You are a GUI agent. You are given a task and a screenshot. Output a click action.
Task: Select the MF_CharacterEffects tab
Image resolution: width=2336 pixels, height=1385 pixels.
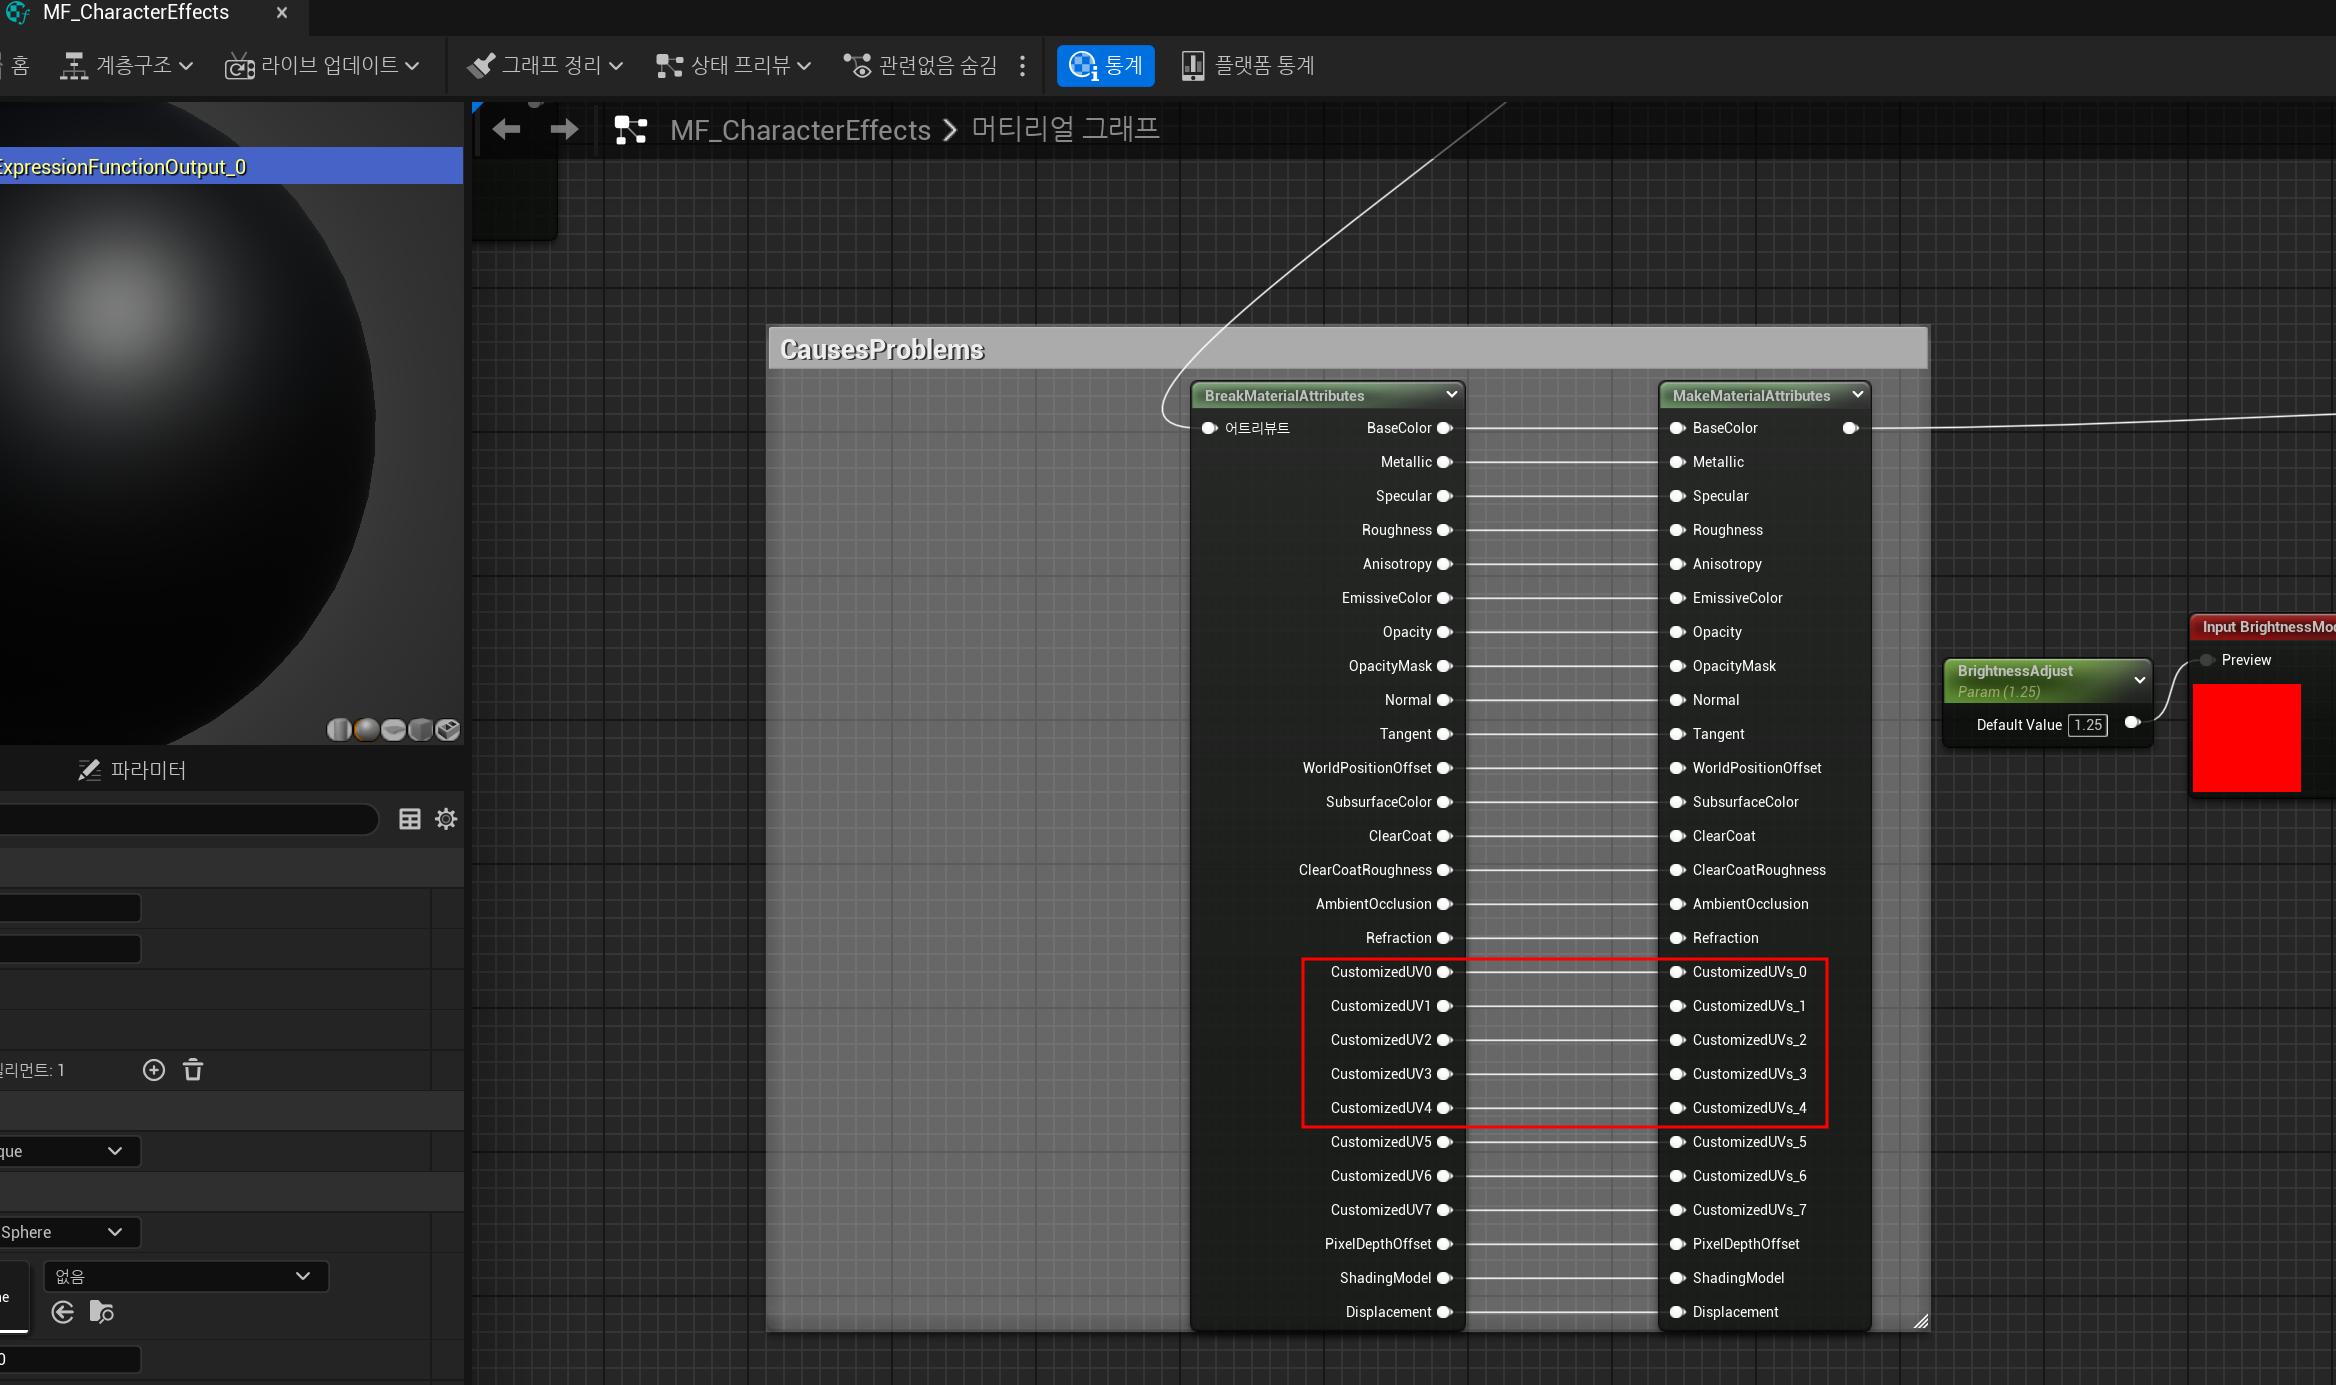tap(136, 13)
